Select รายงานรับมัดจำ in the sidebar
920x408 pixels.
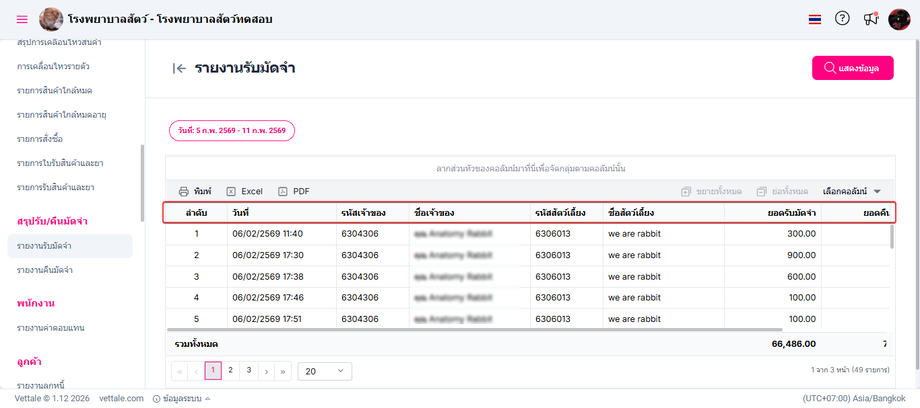[x=70, y=245]
